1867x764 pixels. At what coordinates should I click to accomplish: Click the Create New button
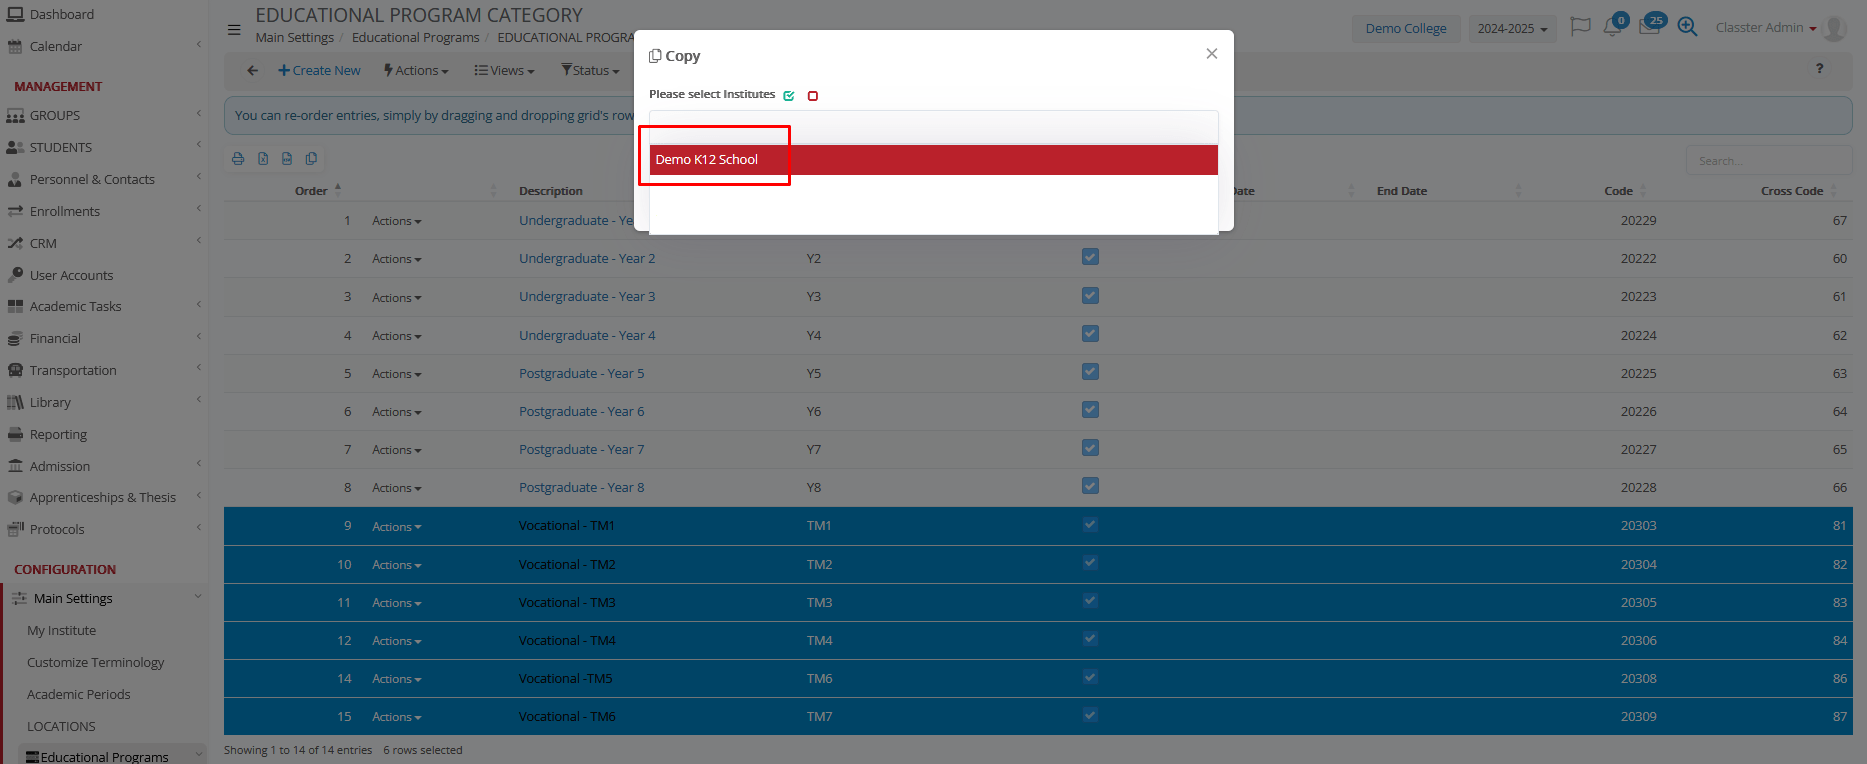[x=319, y=71]
